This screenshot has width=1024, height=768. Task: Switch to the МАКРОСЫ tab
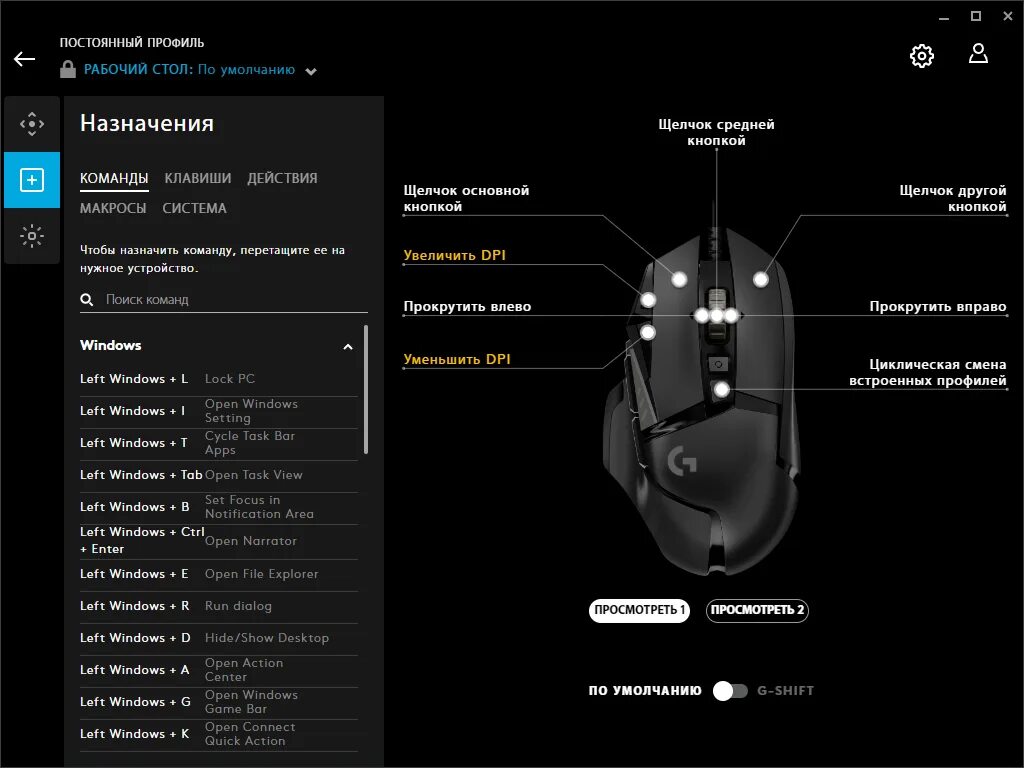point(113,208)
